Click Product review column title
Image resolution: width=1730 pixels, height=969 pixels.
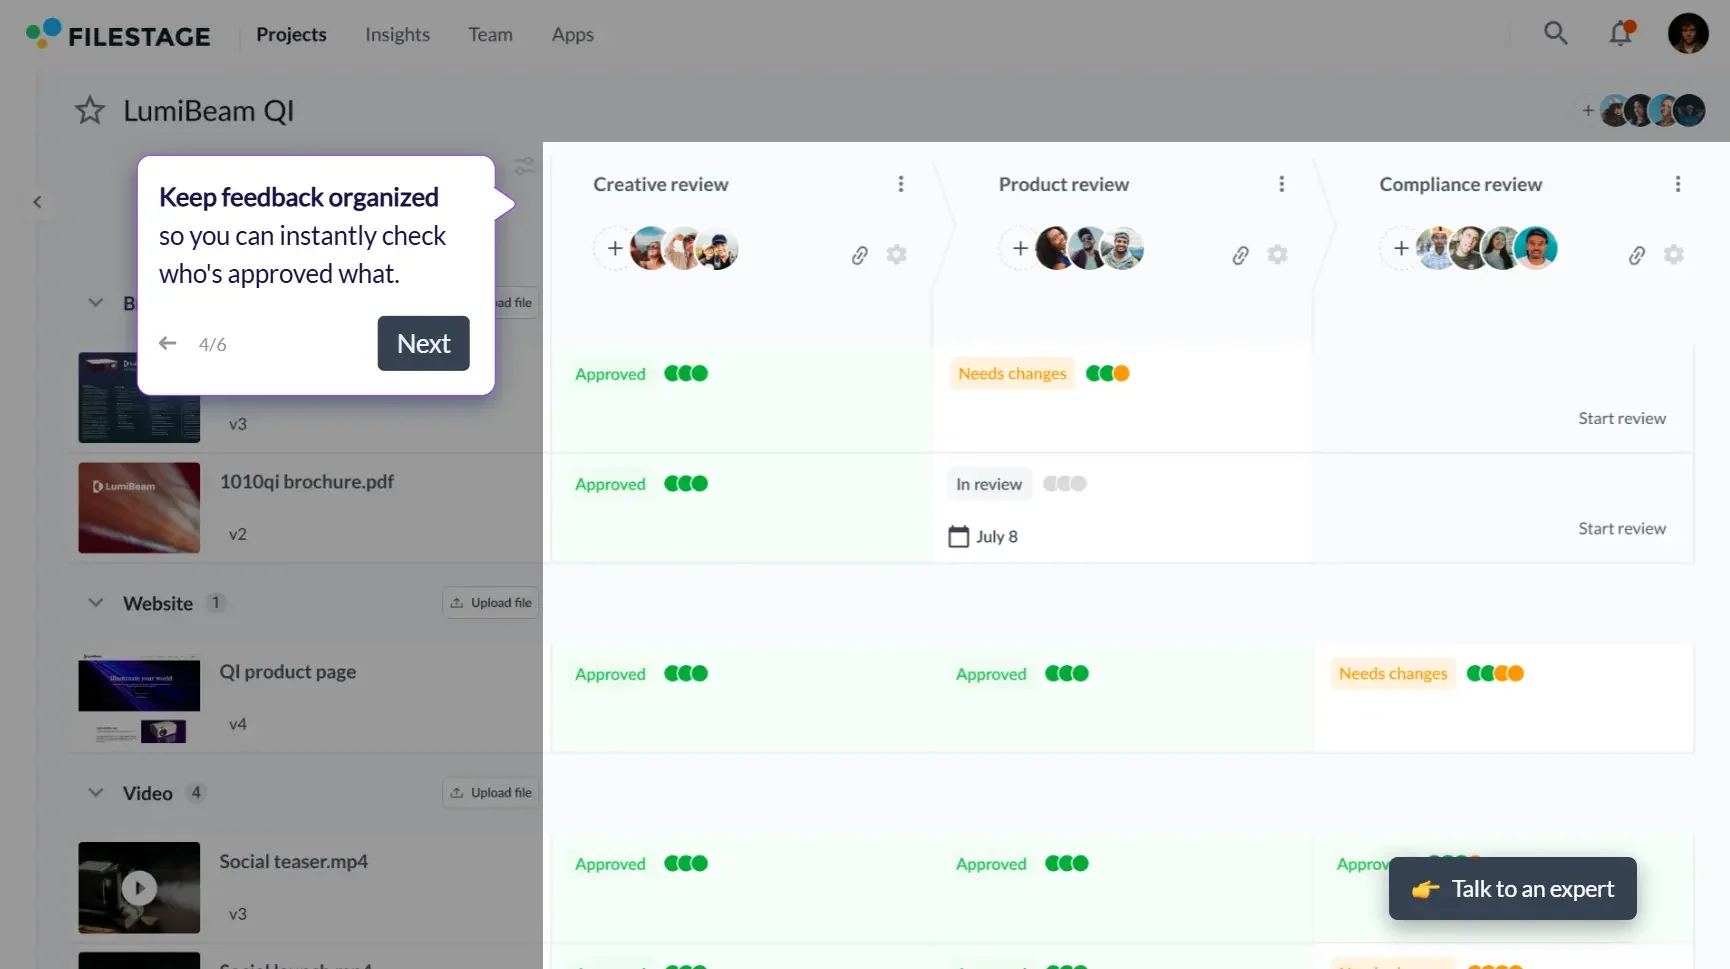click(1064, 184)
